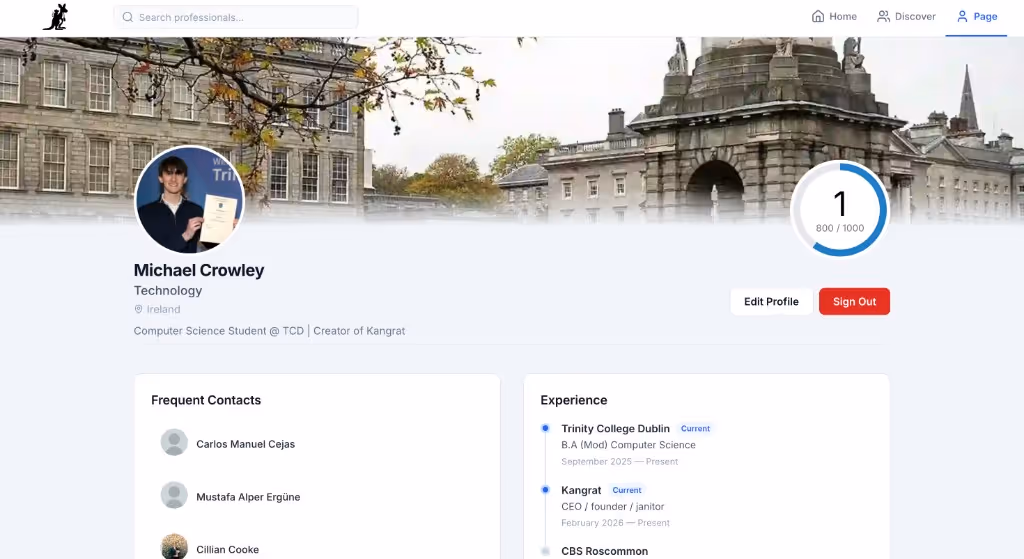The height and width of the screenshot is (559, 1024).
Task: Click the February 2026 — Present date
Action: (615, 523)
